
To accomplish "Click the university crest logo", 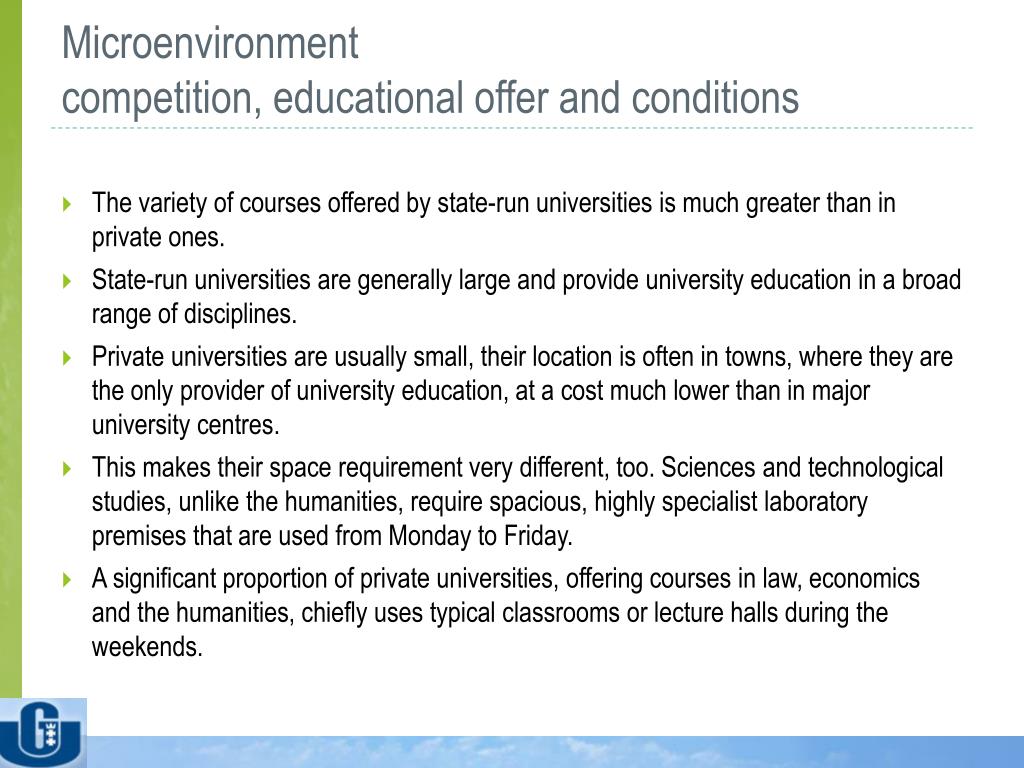I will tap(43, 733).
